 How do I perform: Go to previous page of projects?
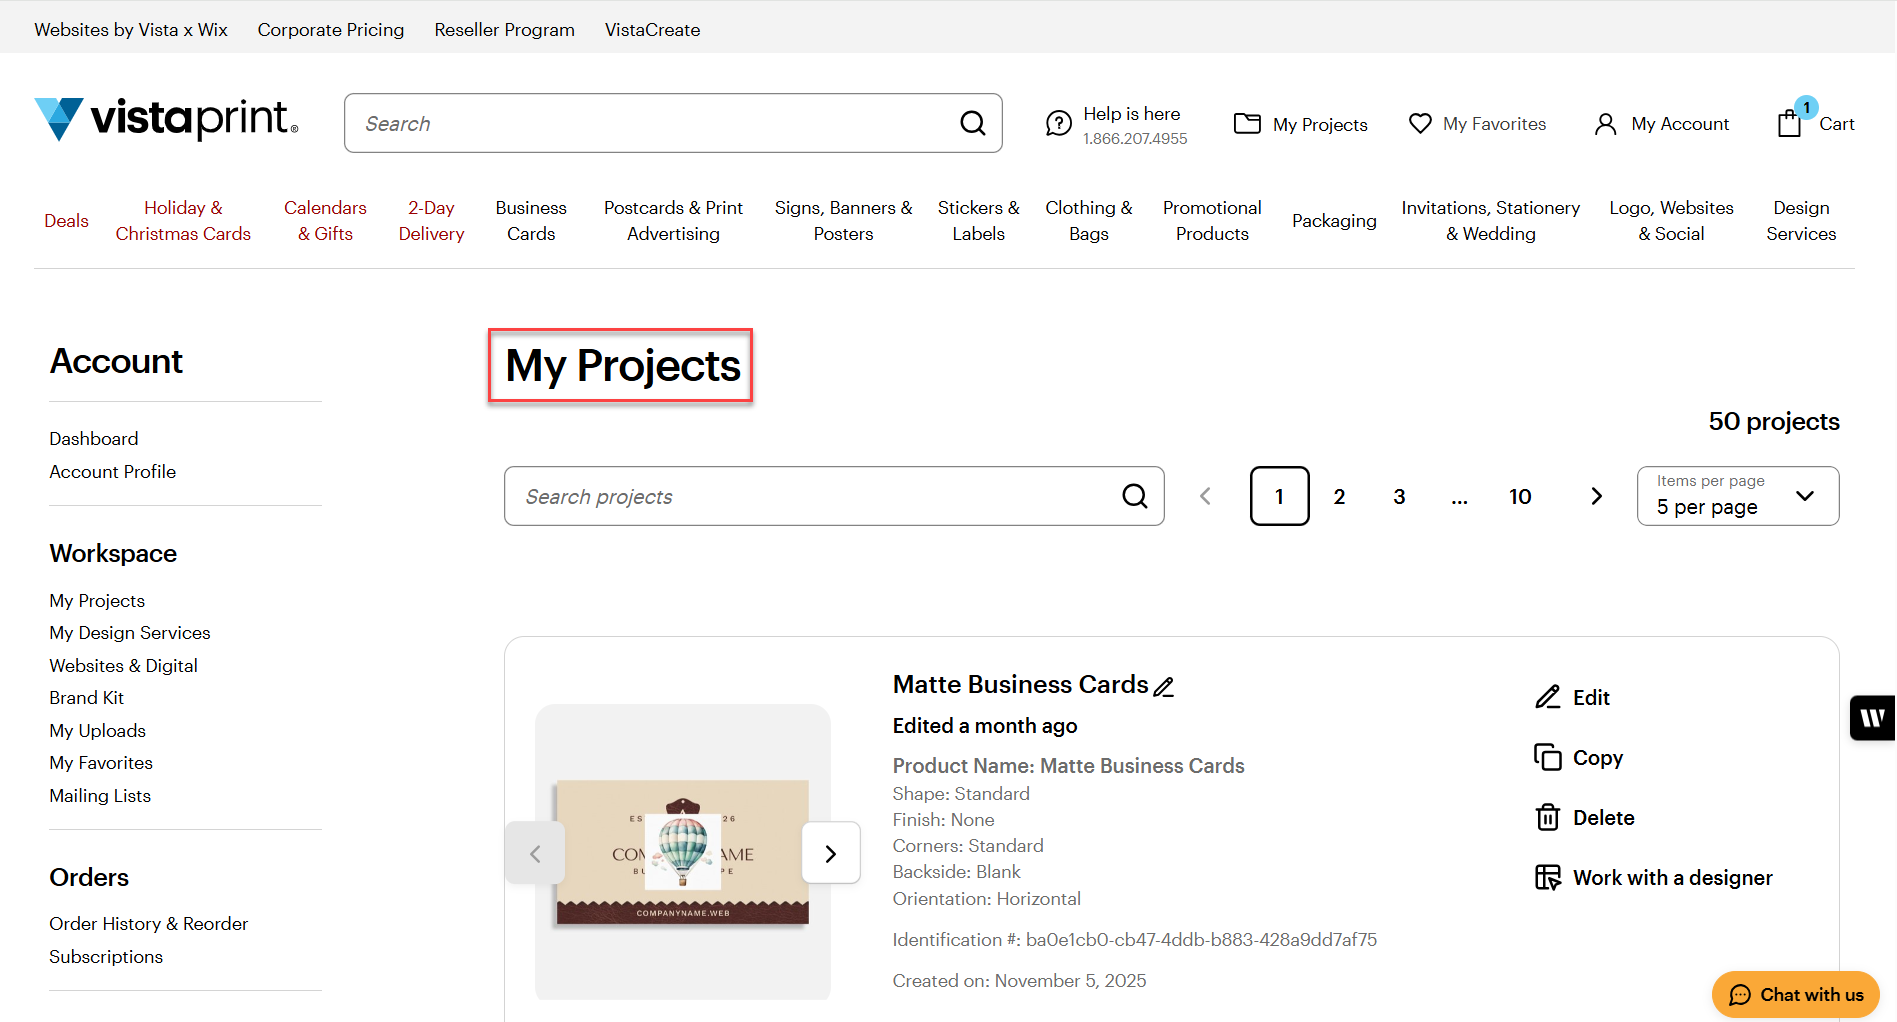tap(1205, 496)
